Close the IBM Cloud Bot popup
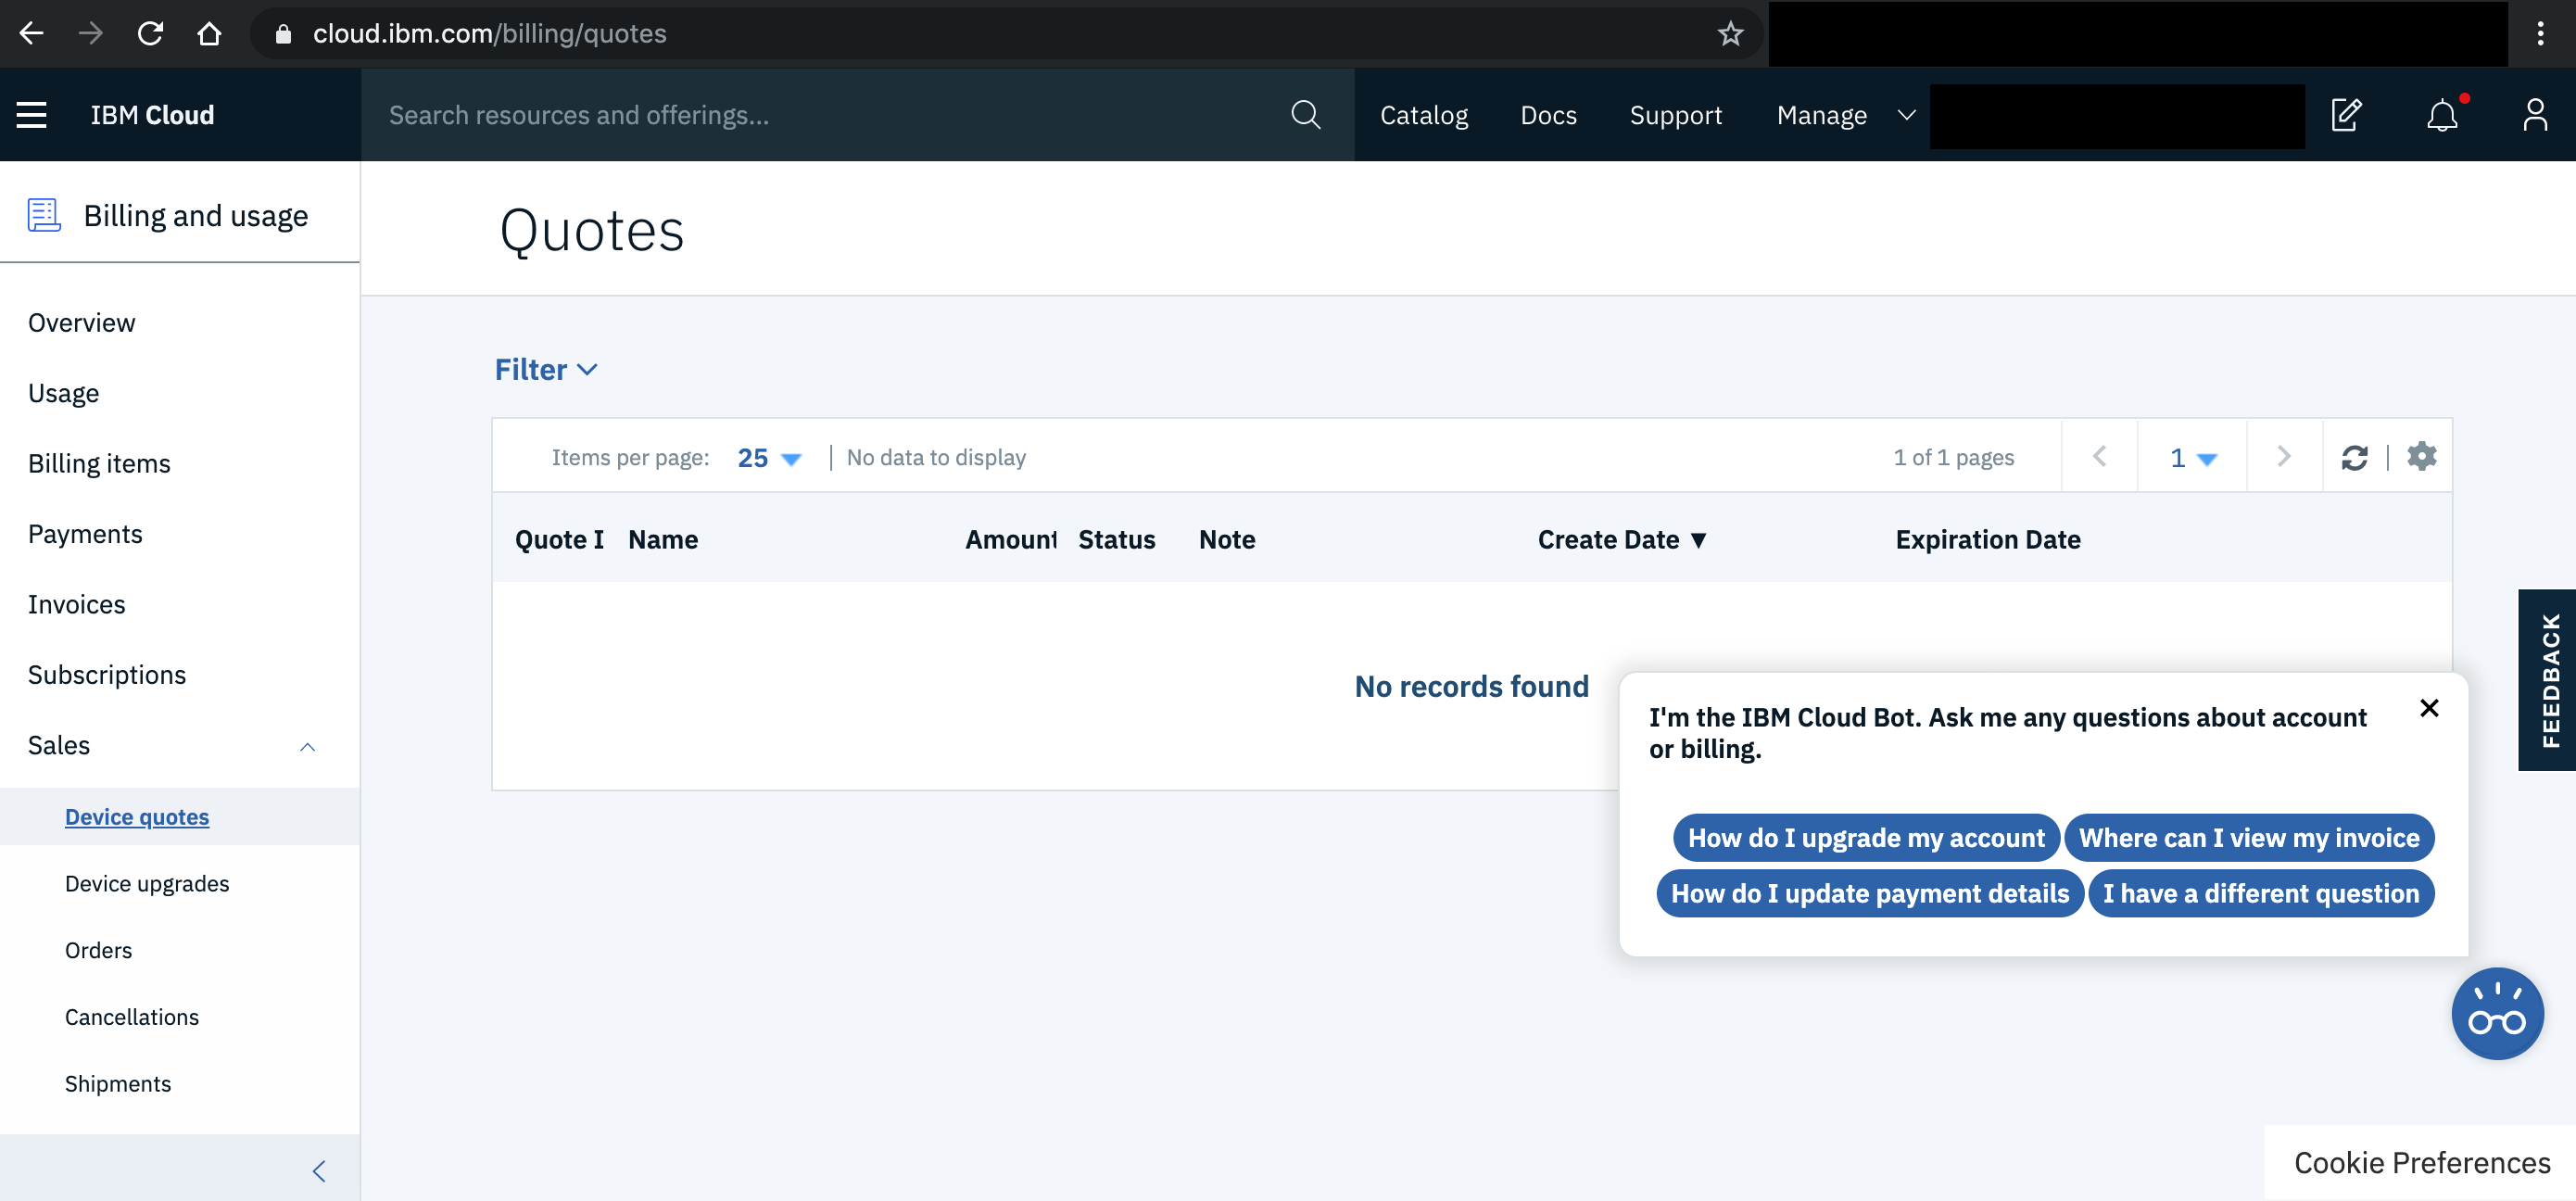Screen dimensions: 2576x1201 click(2429, 708)
